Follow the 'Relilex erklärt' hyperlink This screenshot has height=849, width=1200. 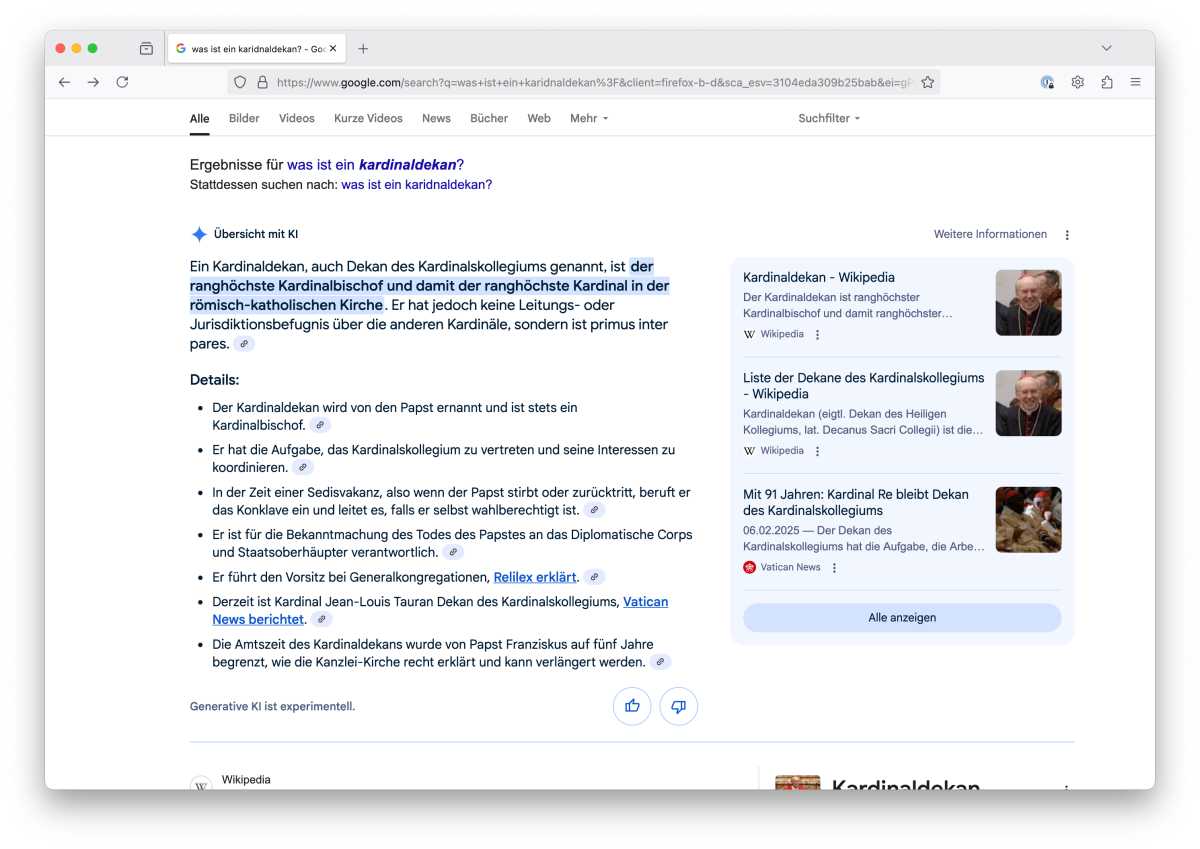point(534,577)
